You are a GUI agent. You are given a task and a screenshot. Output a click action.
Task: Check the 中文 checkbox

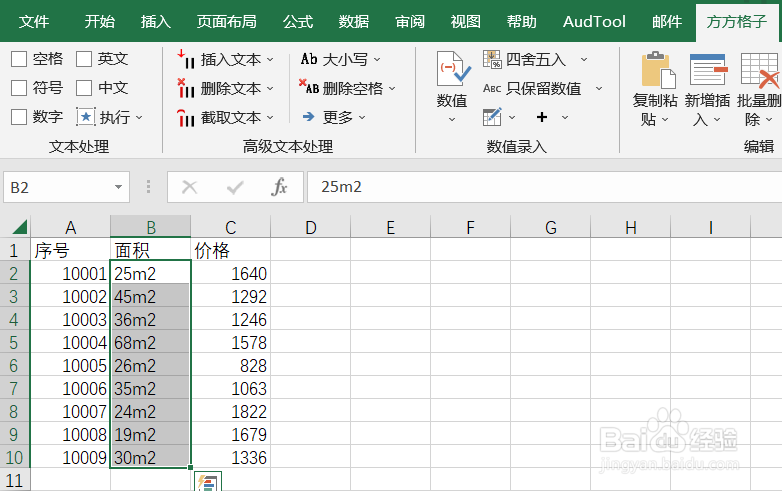84,88
